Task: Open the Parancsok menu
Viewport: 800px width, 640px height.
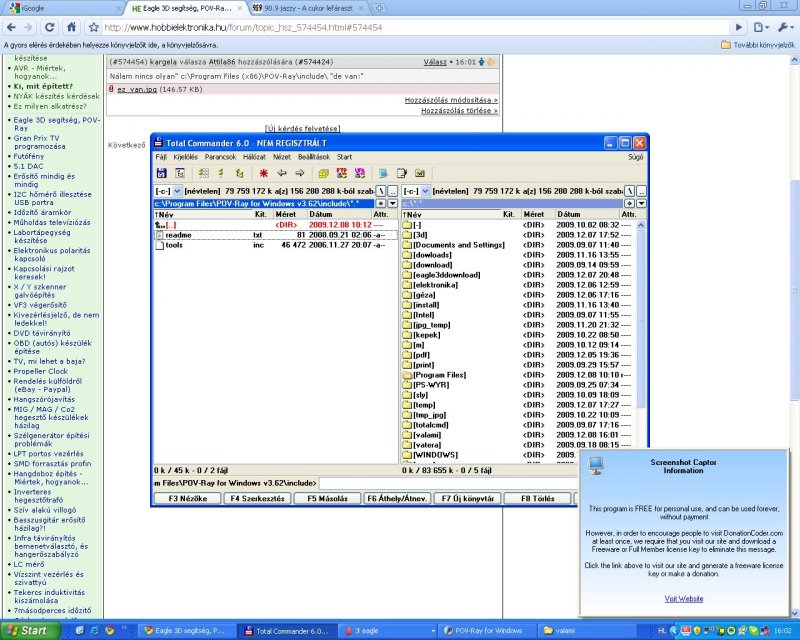Action: (220, 157)
